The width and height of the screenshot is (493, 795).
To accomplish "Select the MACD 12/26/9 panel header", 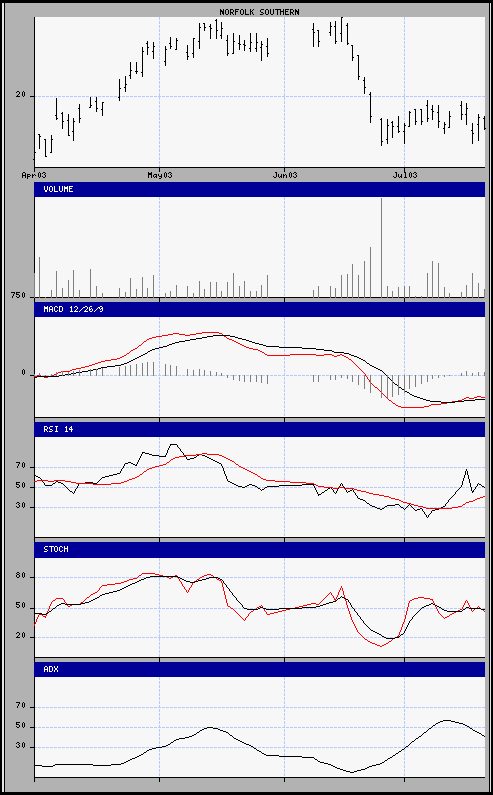I will pos(259,309).
